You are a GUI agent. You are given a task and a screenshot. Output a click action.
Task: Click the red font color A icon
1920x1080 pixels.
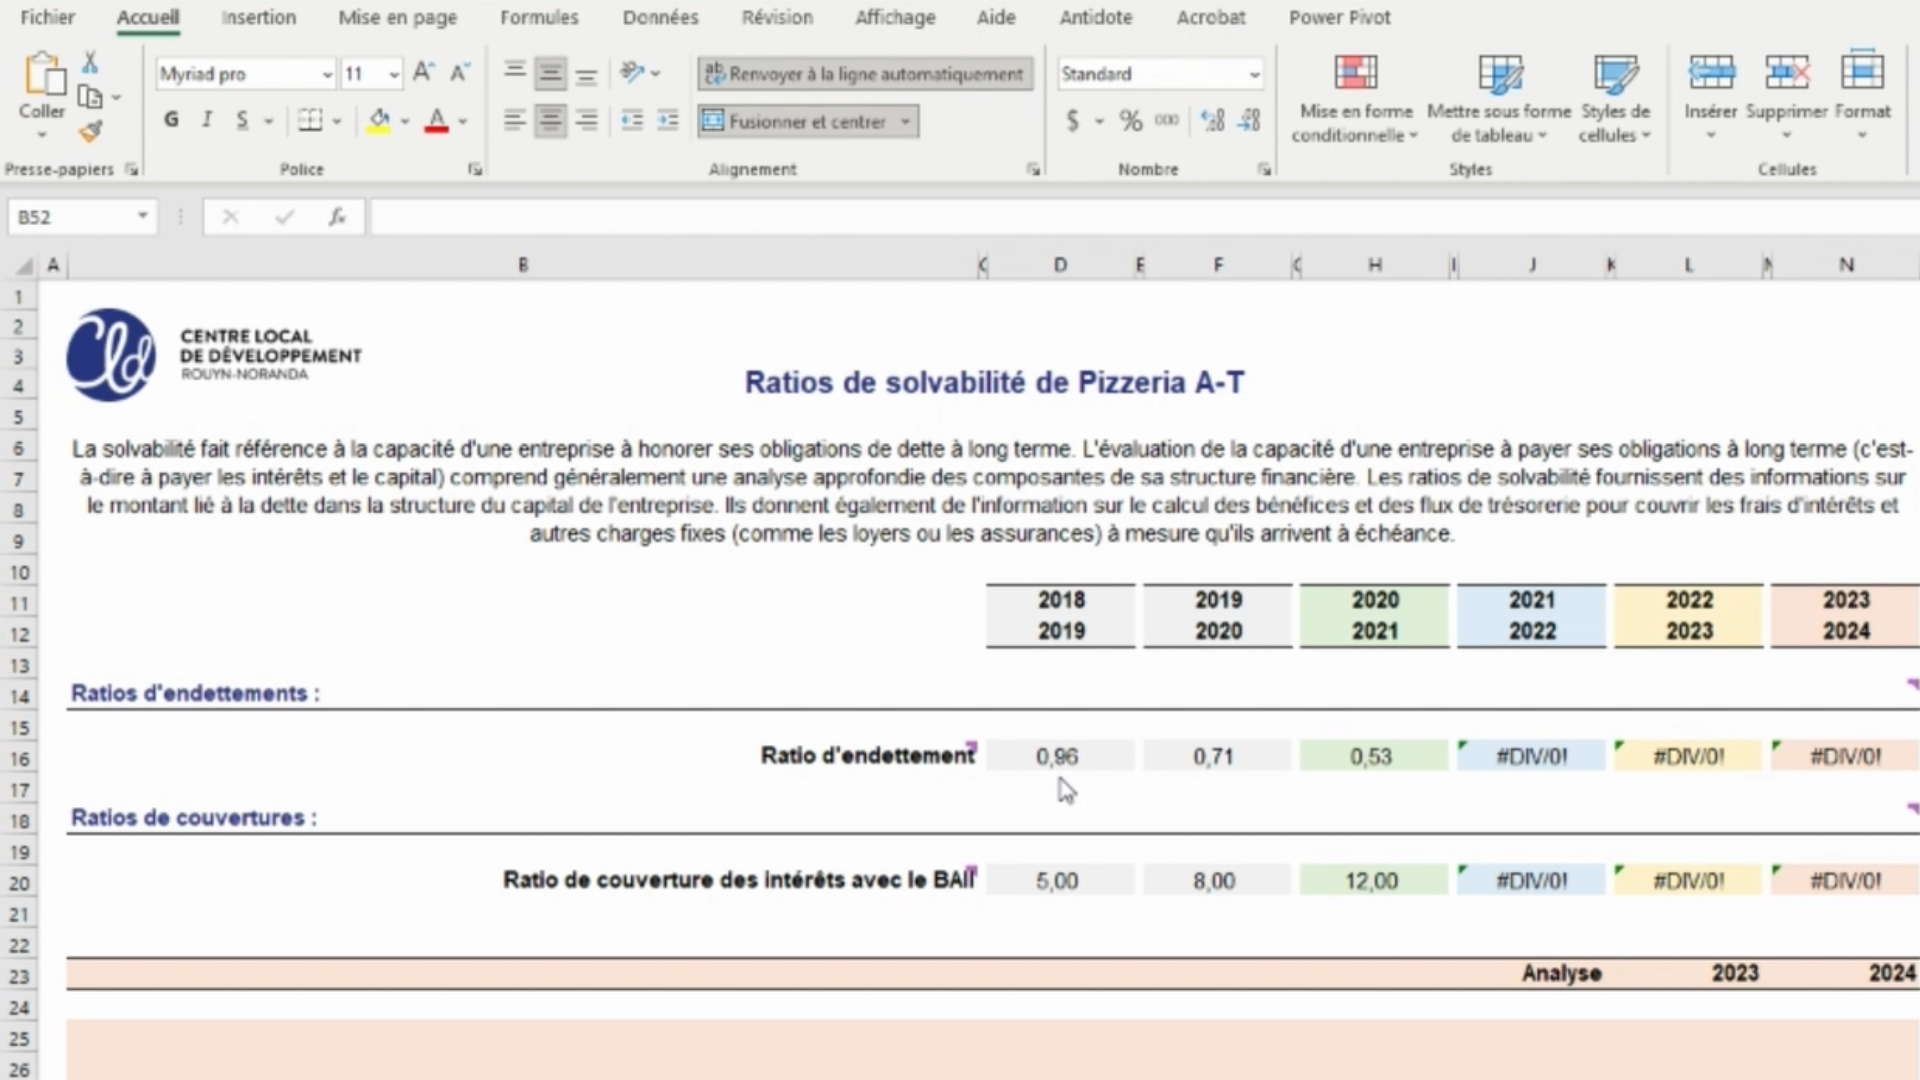[x=436, y=121]
